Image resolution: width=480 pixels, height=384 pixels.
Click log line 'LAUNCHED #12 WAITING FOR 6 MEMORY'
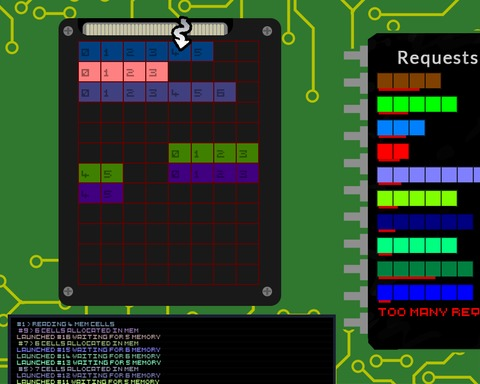[89, 375]
